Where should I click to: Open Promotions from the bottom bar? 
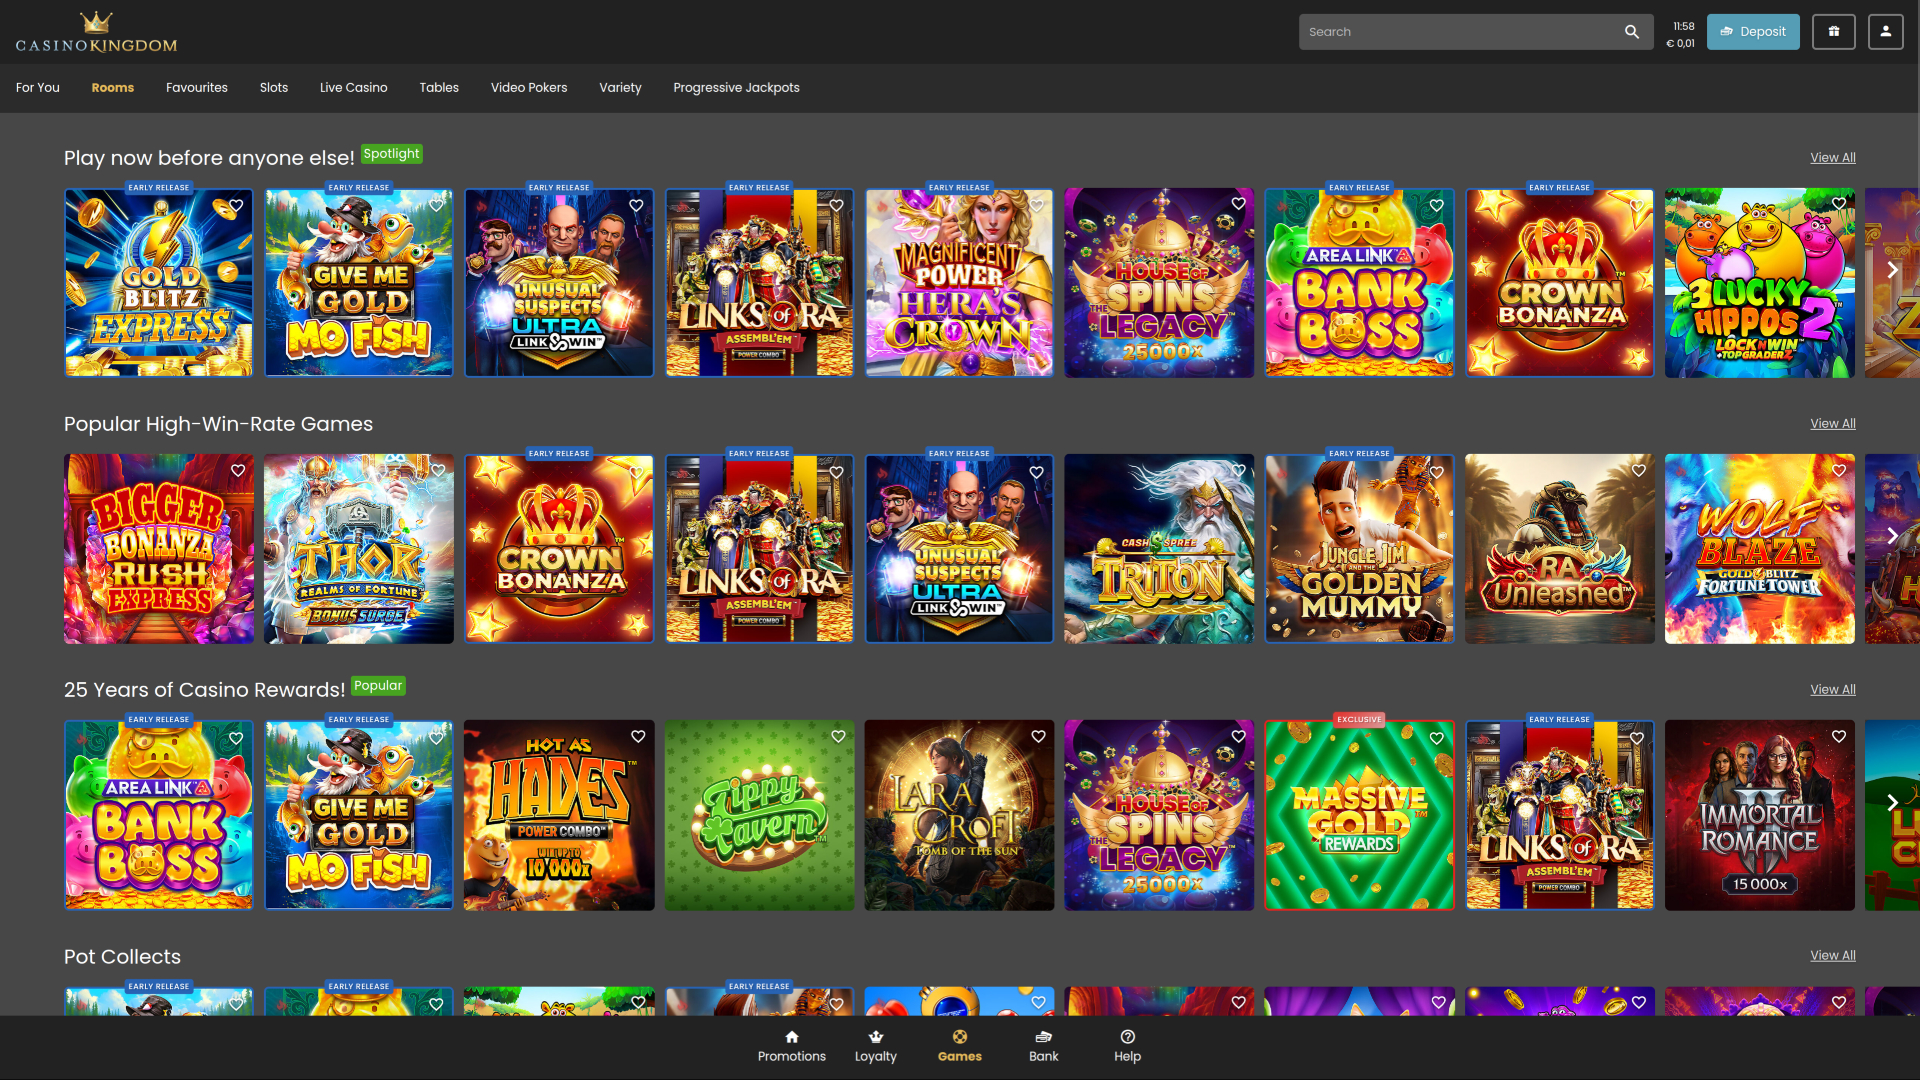coord(791,1045)
